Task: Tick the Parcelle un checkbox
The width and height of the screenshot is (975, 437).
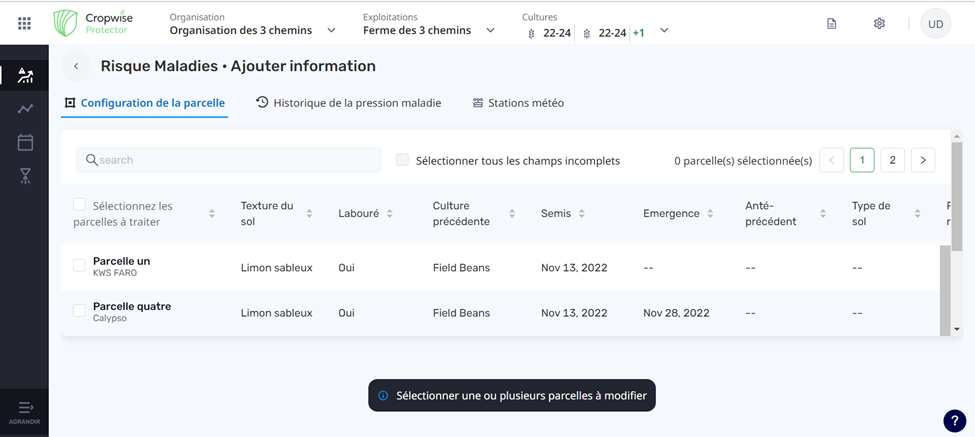Action: click(x=79, y=266)
